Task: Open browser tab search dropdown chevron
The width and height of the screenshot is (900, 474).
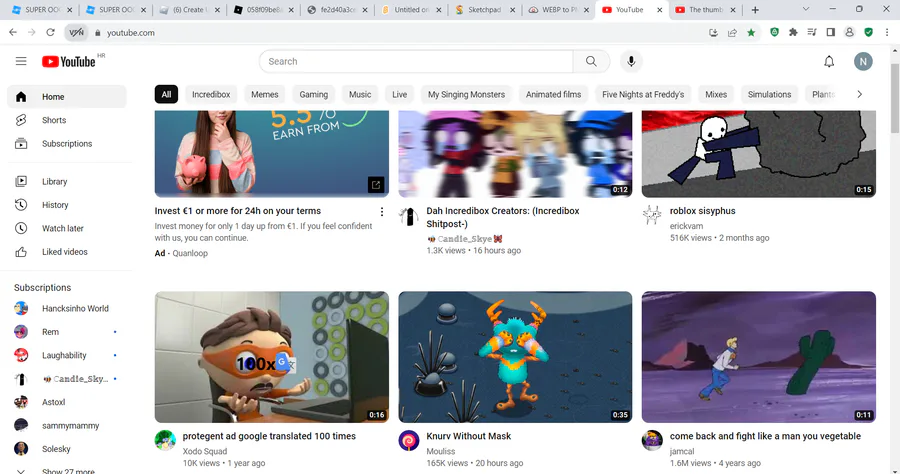Action: pyautogui.click(x=805, y=9)
